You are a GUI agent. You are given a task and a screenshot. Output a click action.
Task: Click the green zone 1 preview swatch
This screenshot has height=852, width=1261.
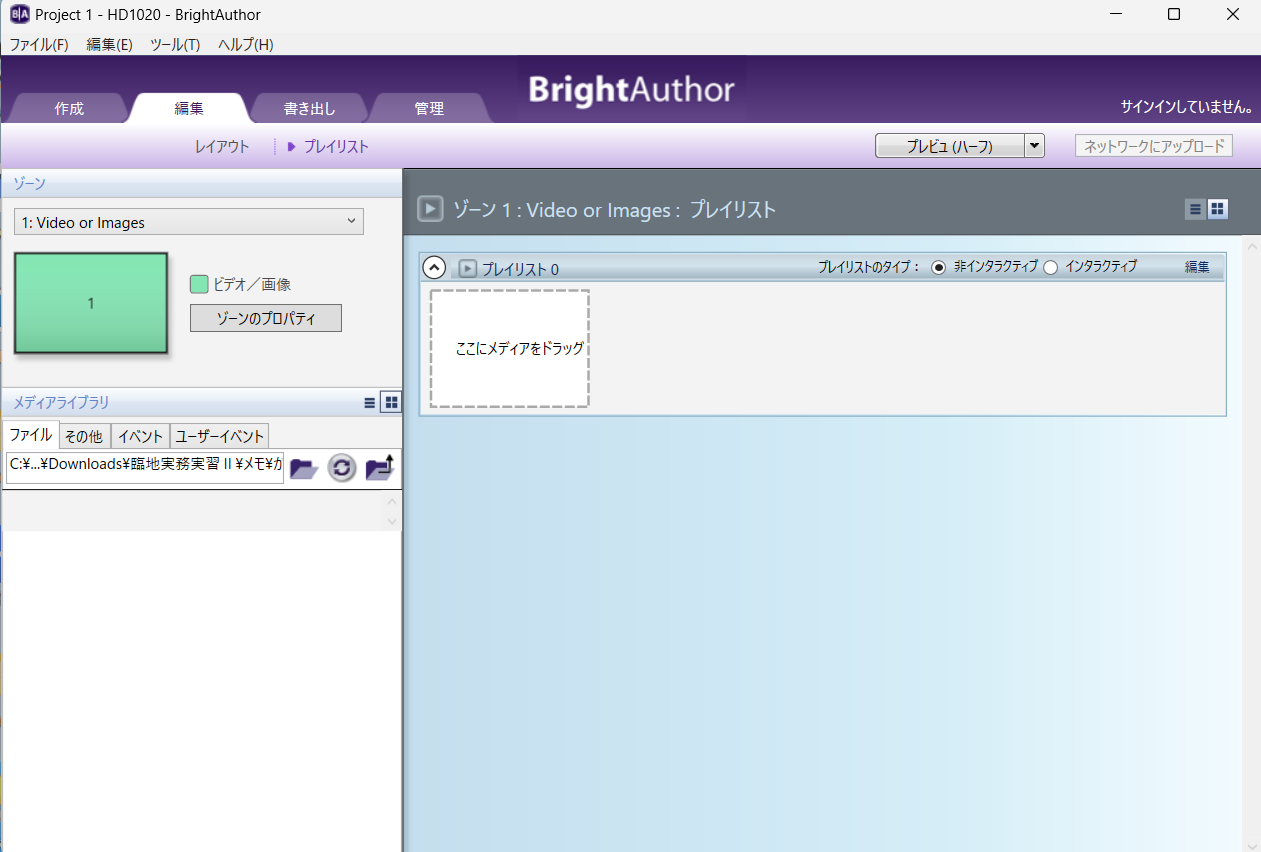(x=90, y=303)
